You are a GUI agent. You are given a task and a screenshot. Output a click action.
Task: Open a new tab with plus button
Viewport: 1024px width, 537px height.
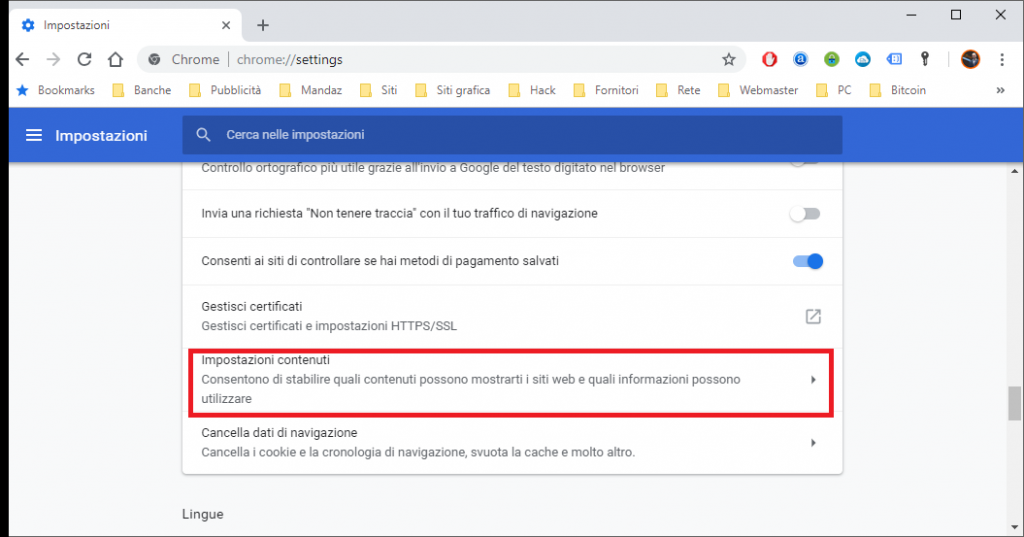point(263,25)
